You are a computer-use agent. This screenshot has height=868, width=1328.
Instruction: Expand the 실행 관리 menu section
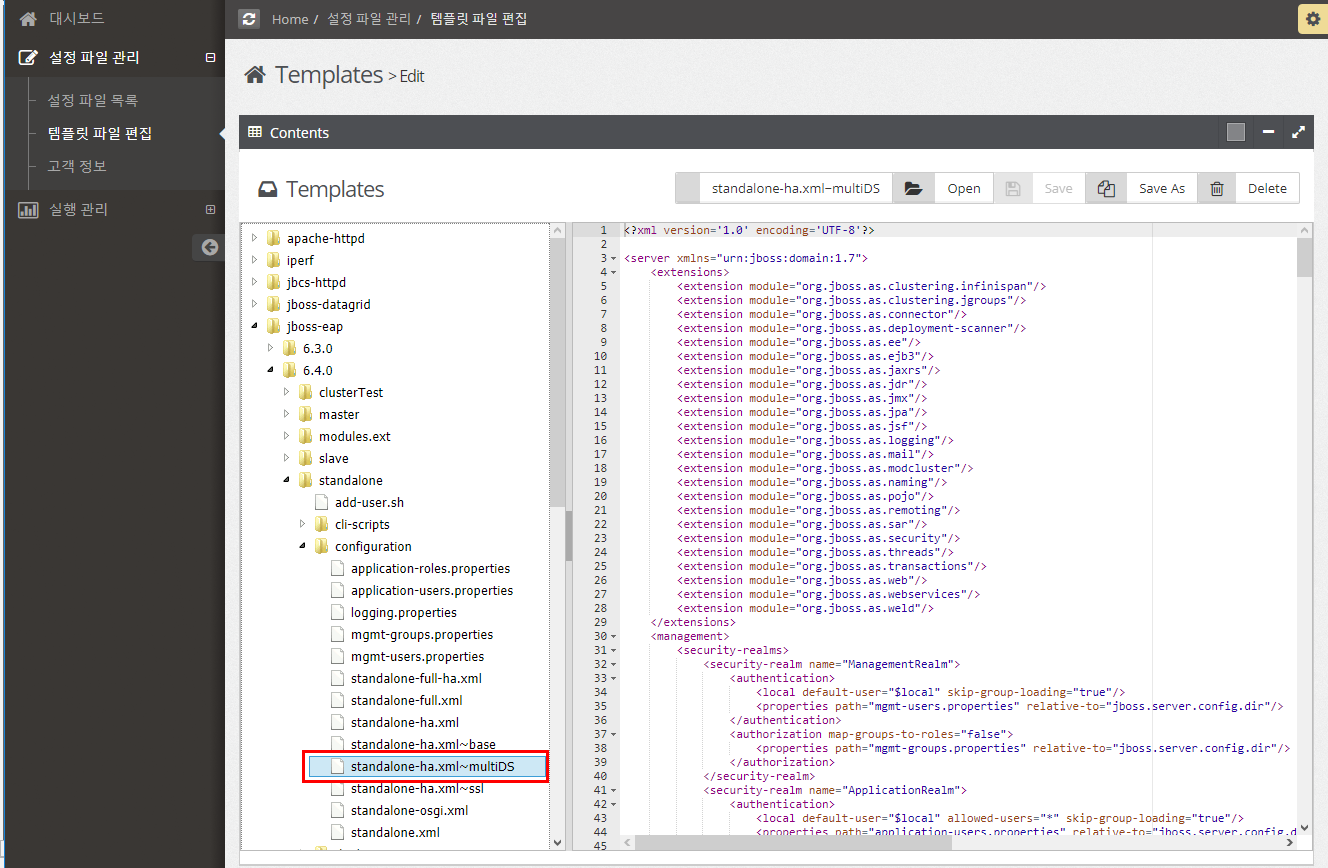[x=210, y=210]
